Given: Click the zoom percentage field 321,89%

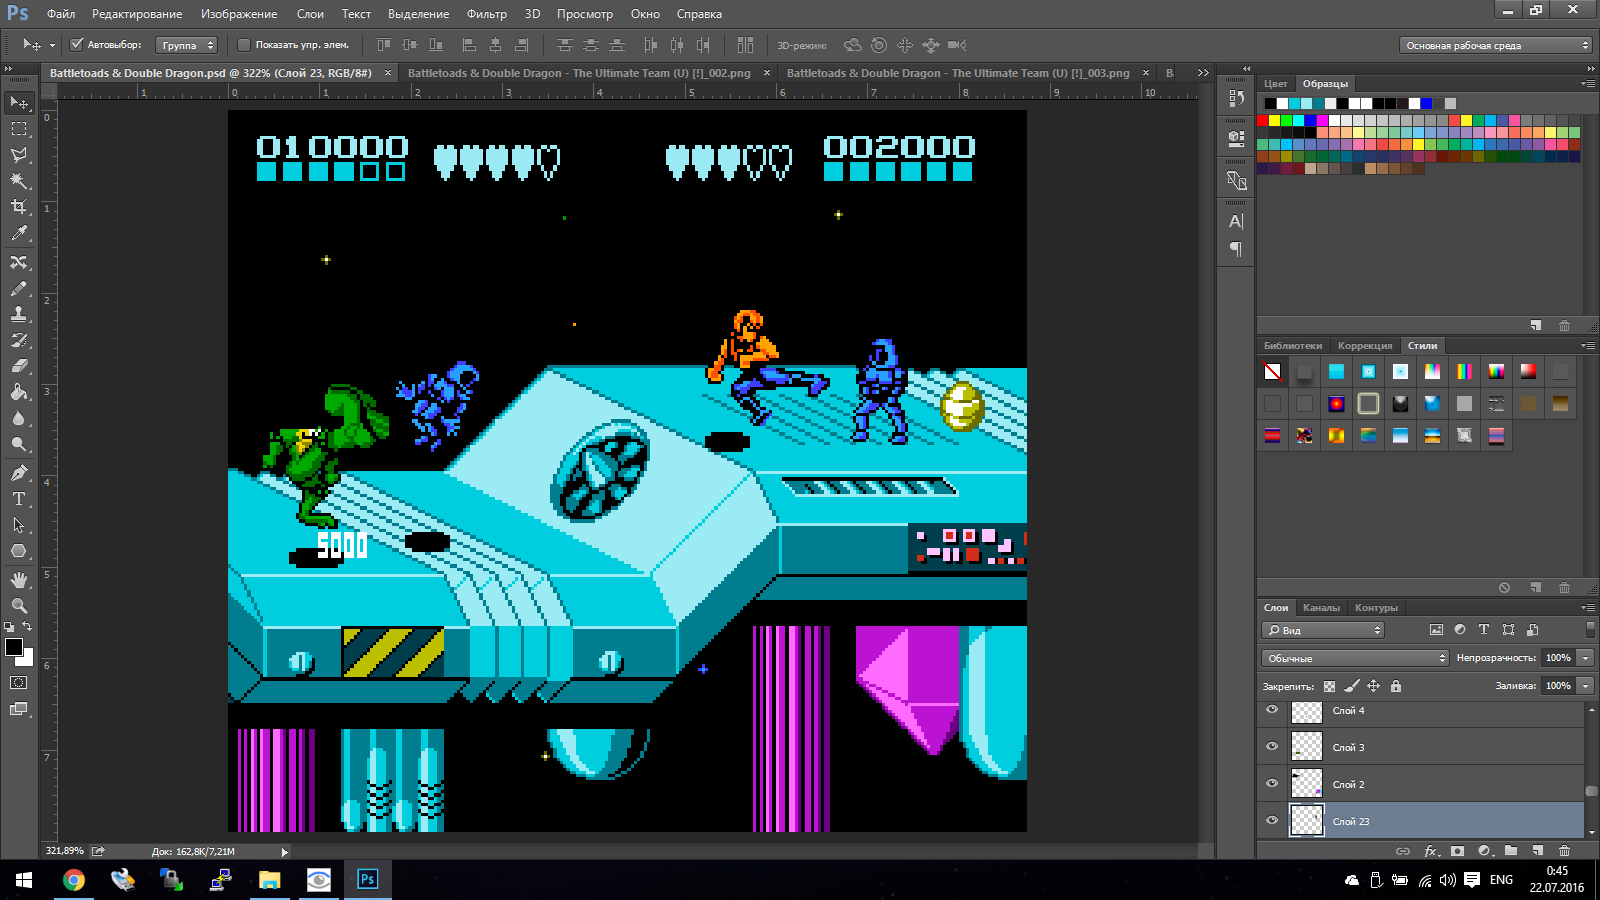Looking at the screenshot, I should (65, 851).
